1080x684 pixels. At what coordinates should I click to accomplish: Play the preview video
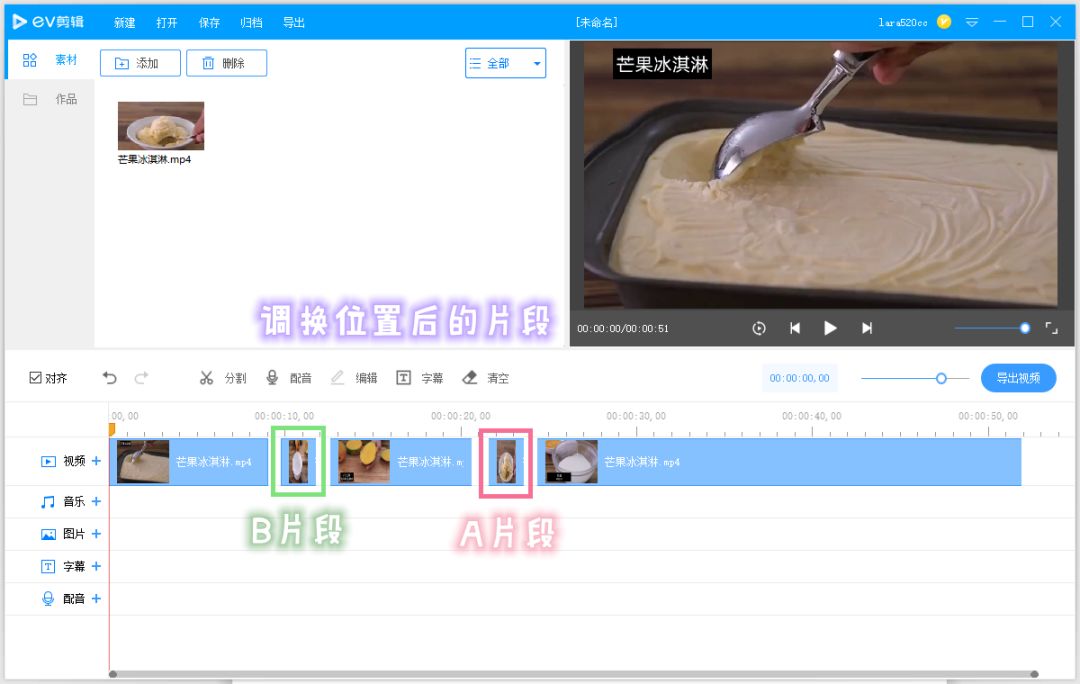point(831,329)
